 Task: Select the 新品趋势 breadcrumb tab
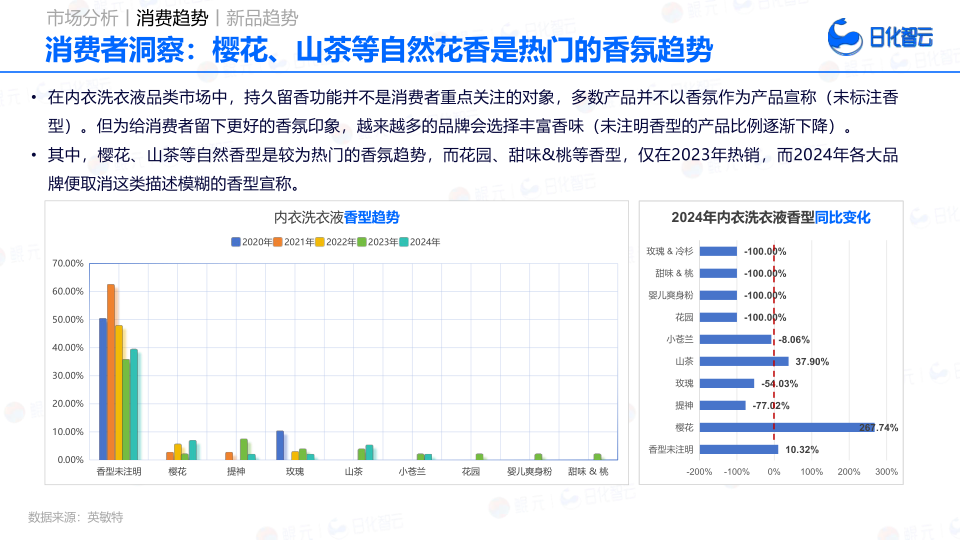(x=262, y=18)
